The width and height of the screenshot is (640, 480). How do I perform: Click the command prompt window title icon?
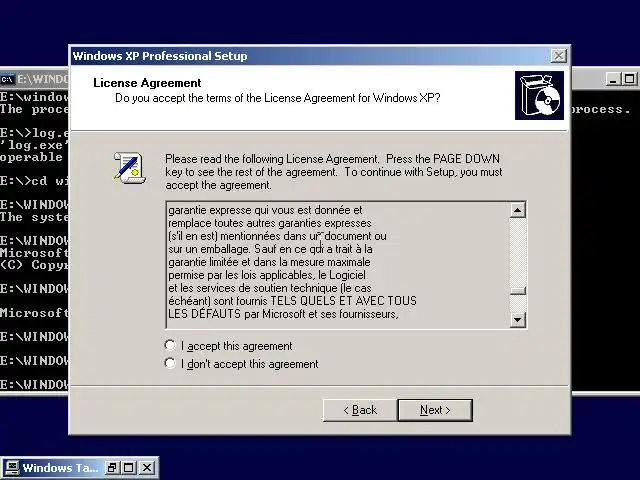coord(7,79)
